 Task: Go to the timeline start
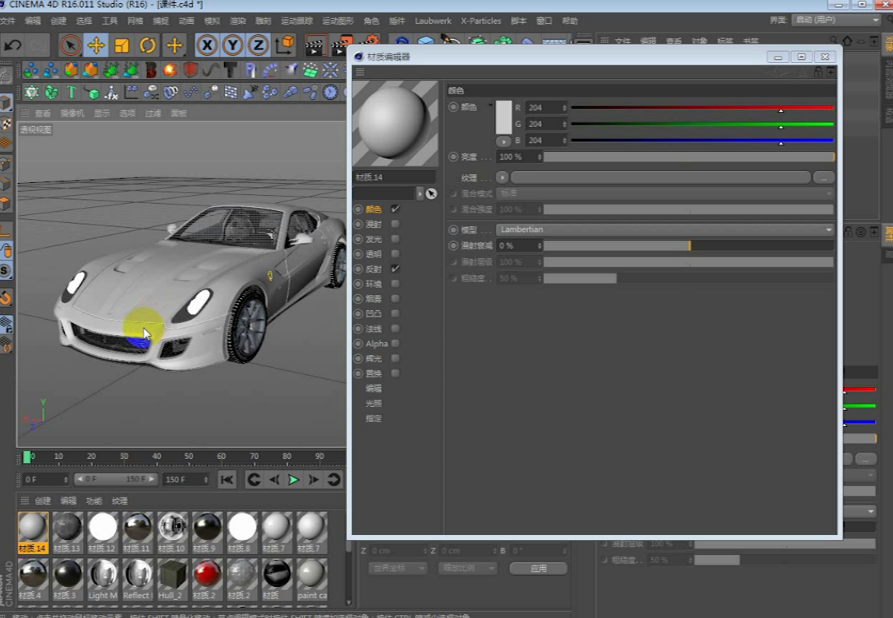coord(227,480)
